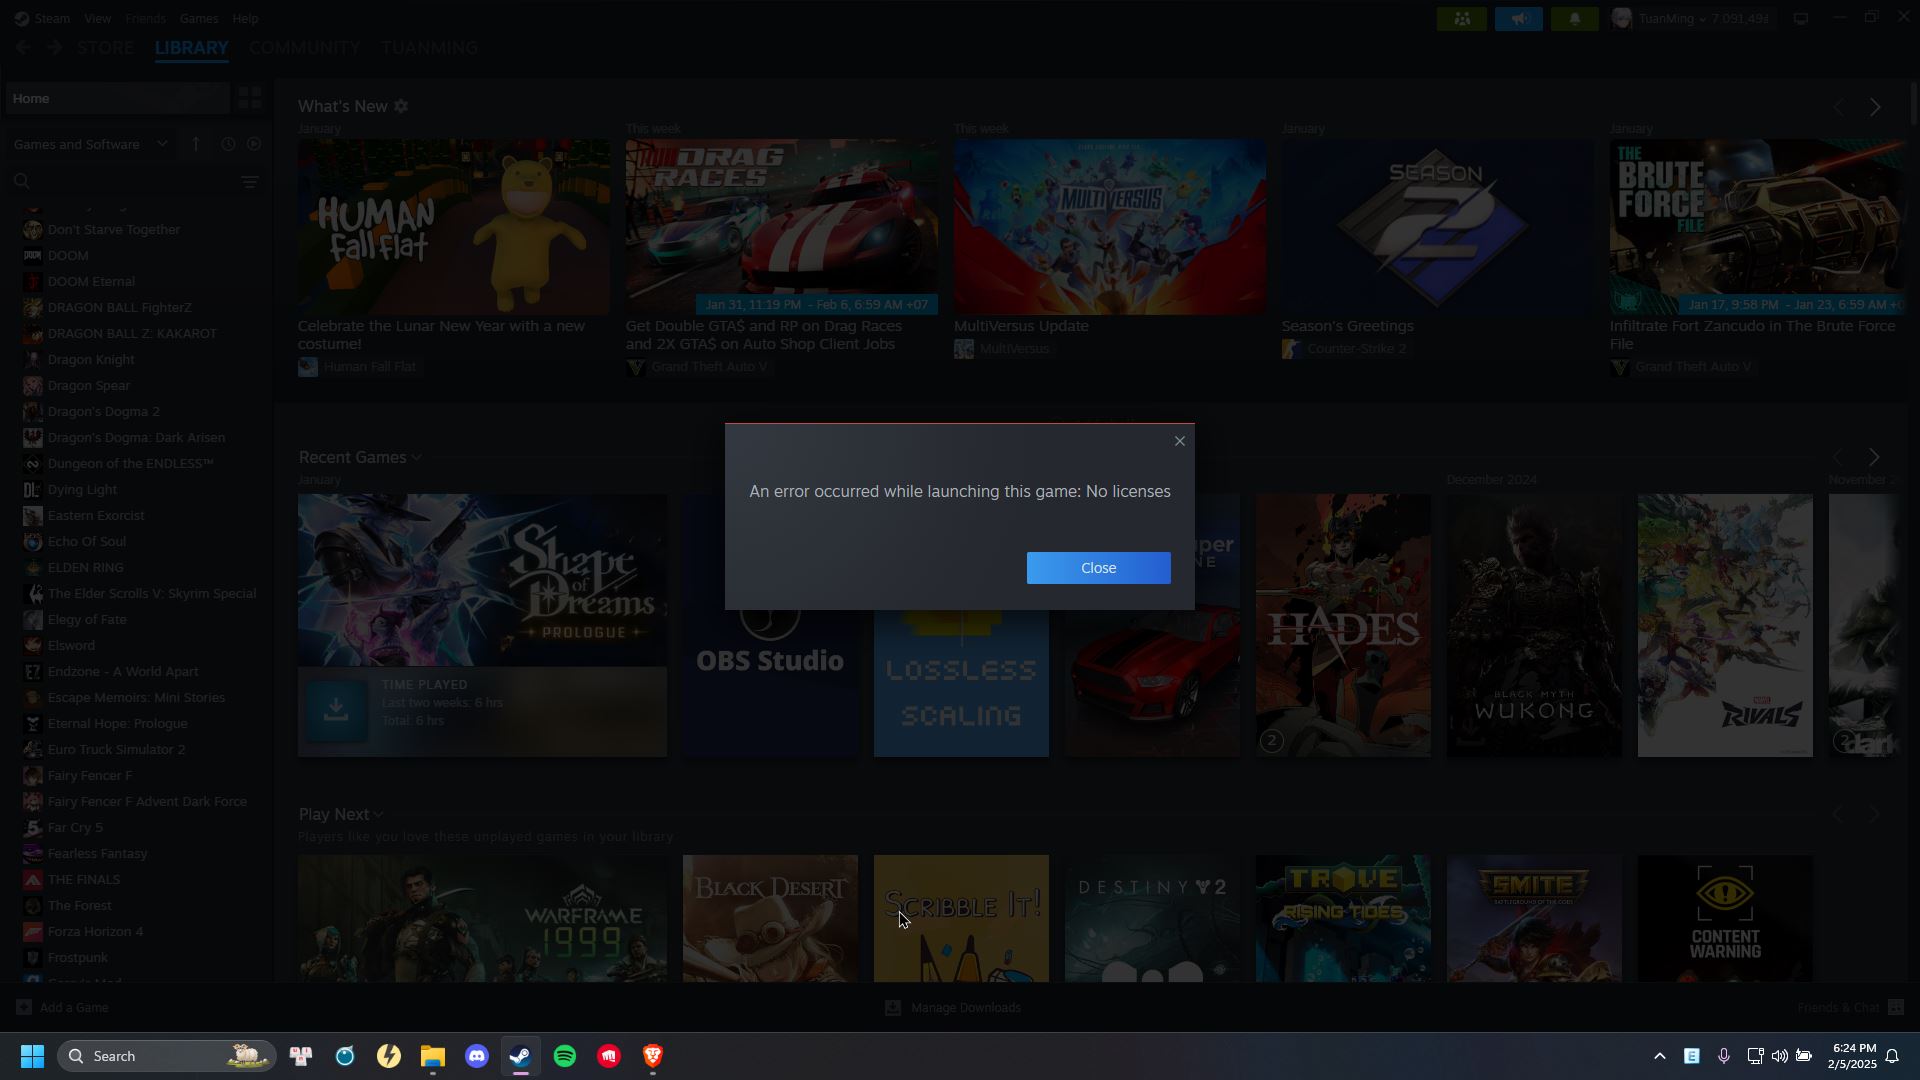Dismiss error dialog with X icon
The height and width of the screenshot is (1080, 1920).
1180,441
